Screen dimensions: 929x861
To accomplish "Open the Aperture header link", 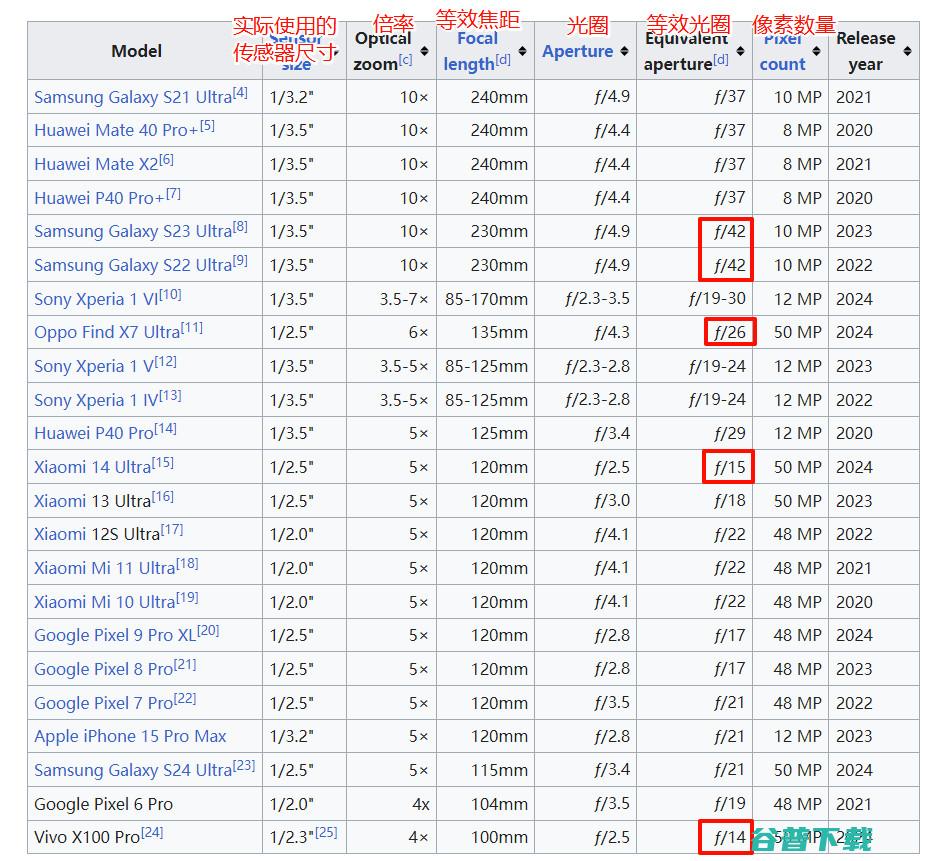I will click(x=578, y=52).
